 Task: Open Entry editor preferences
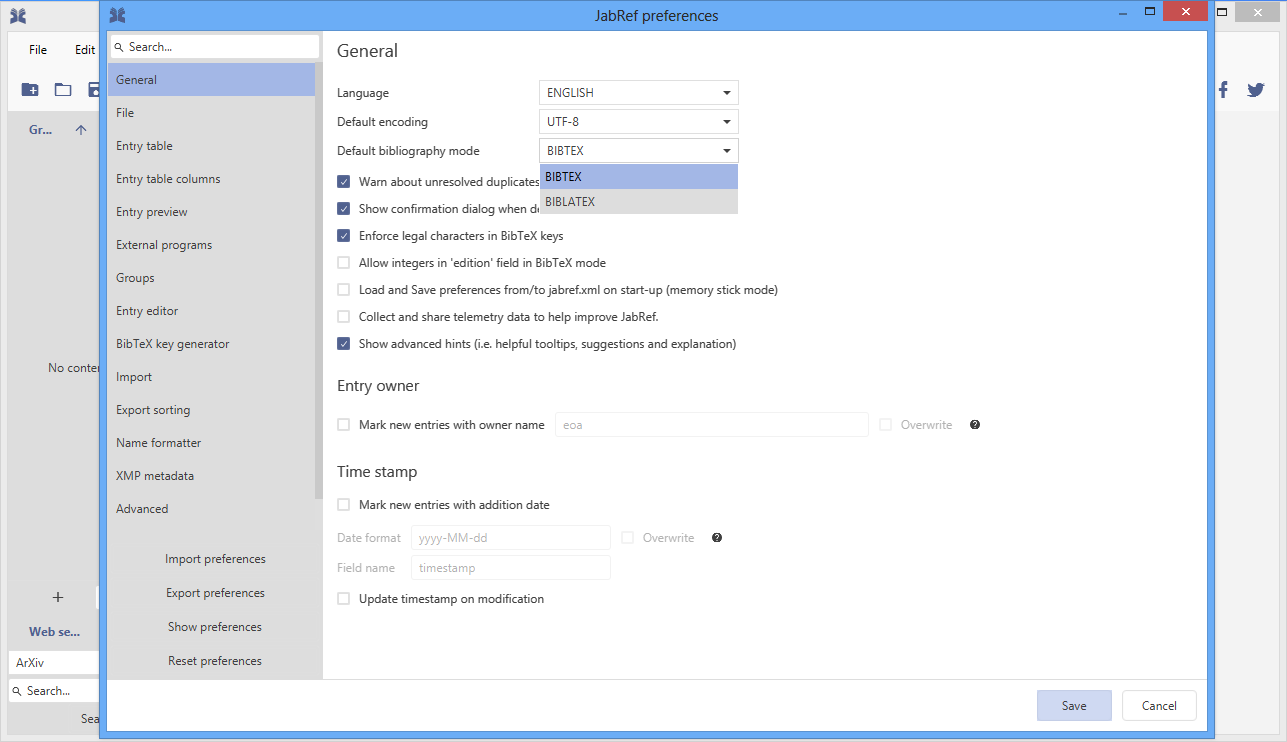211,311
